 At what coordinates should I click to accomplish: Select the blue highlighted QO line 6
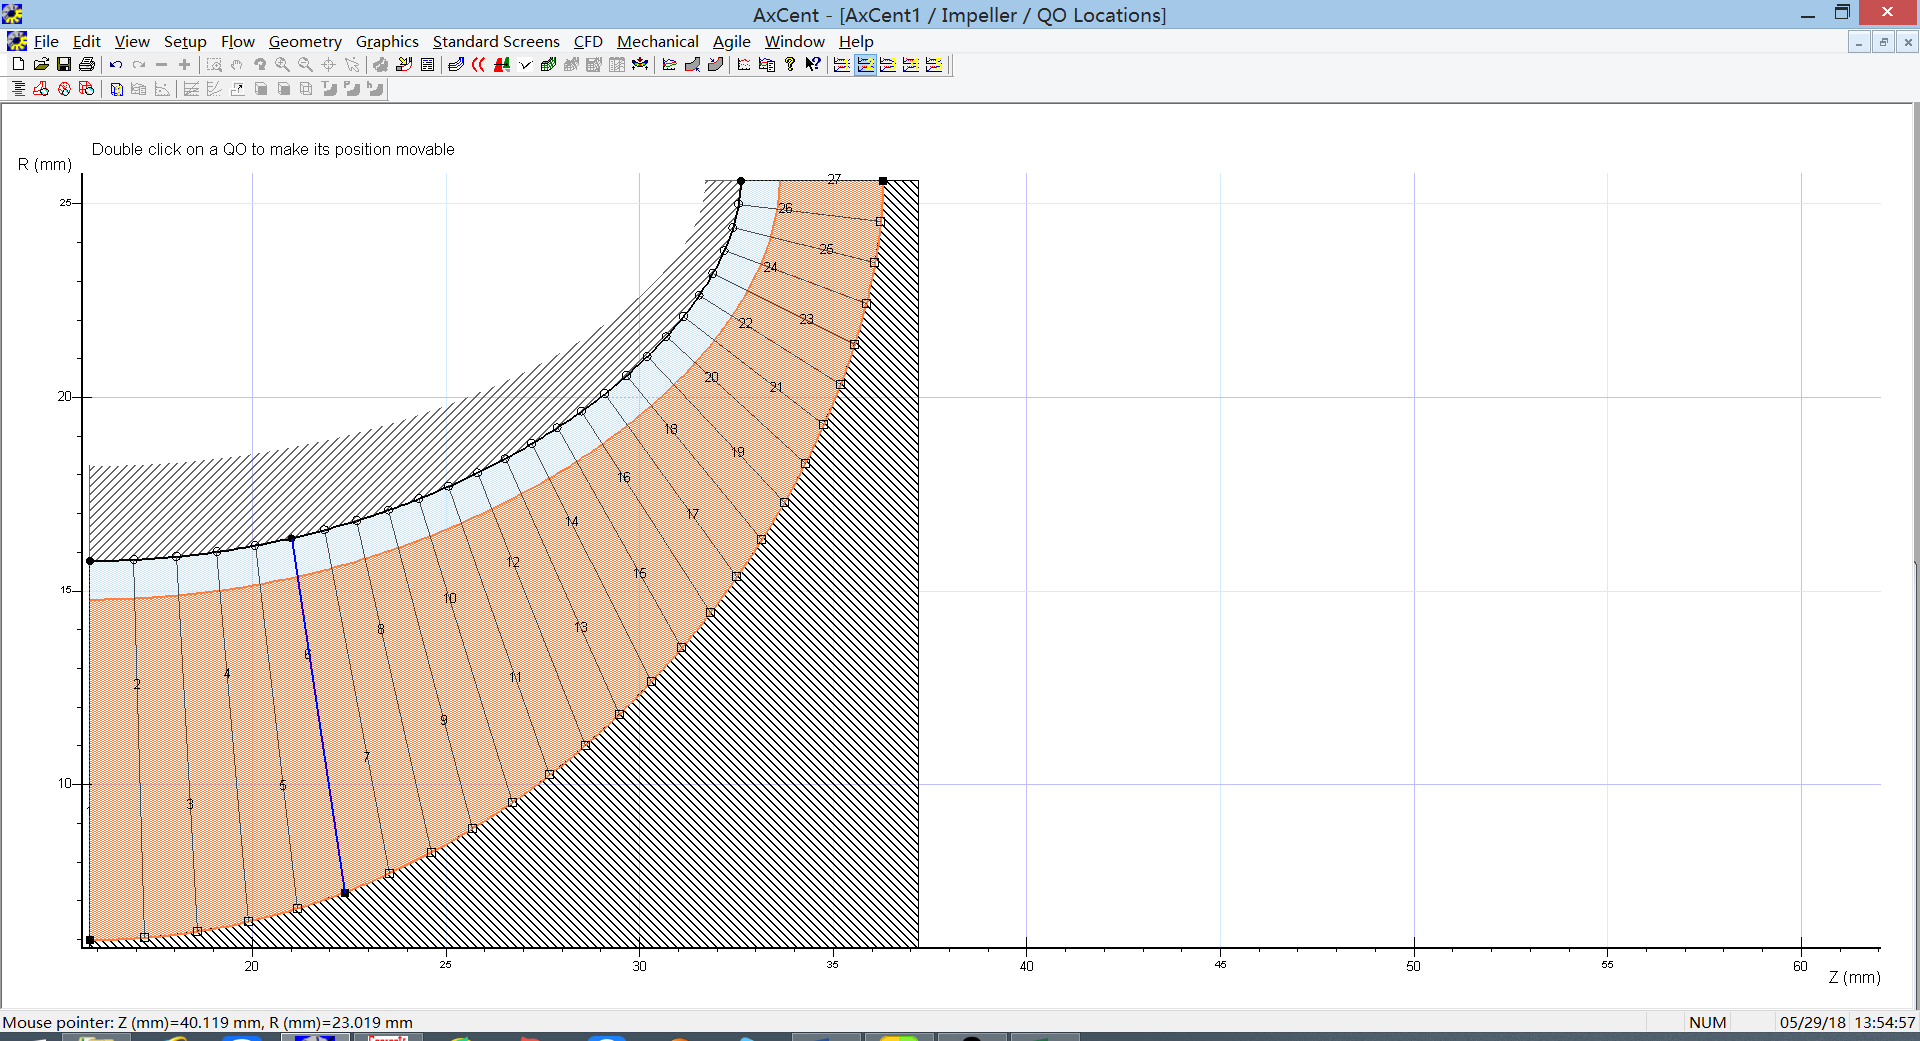(x=318, y=715)
